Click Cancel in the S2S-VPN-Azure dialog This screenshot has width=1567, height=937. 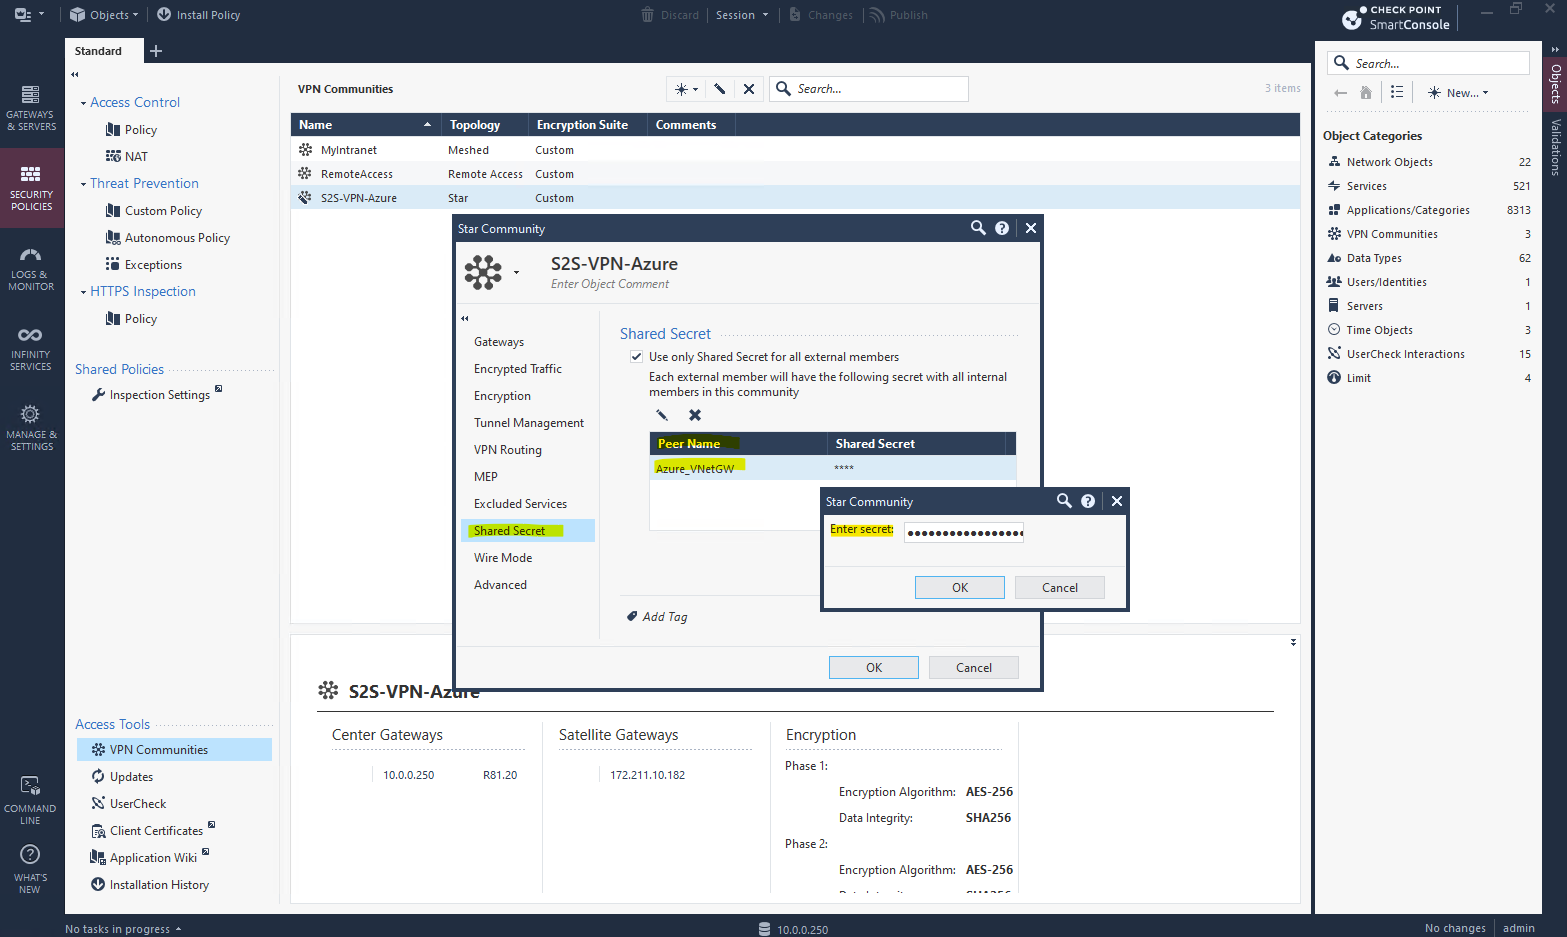point(974,667)
